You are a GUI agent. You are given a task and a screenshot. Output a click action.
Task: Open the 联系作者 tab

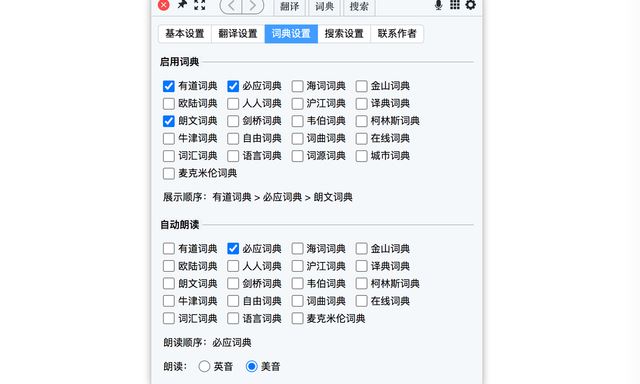[397, 33]
